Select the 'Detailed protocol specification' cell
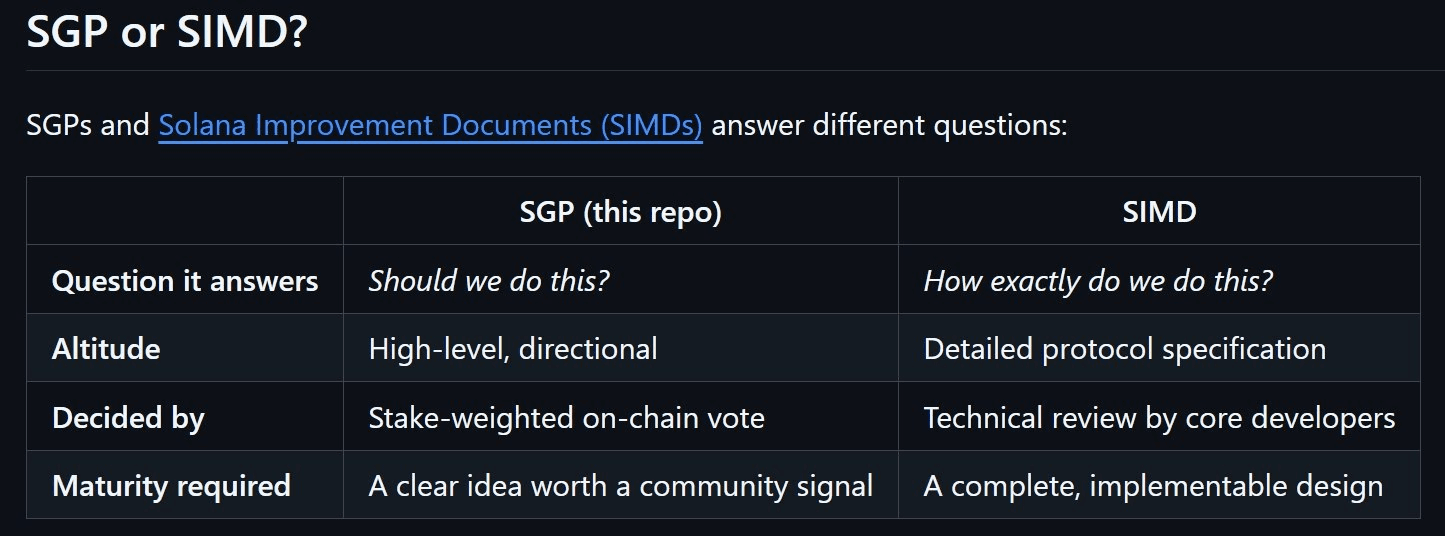The height and width of the screenshot is (536, 1445). 1159,349
